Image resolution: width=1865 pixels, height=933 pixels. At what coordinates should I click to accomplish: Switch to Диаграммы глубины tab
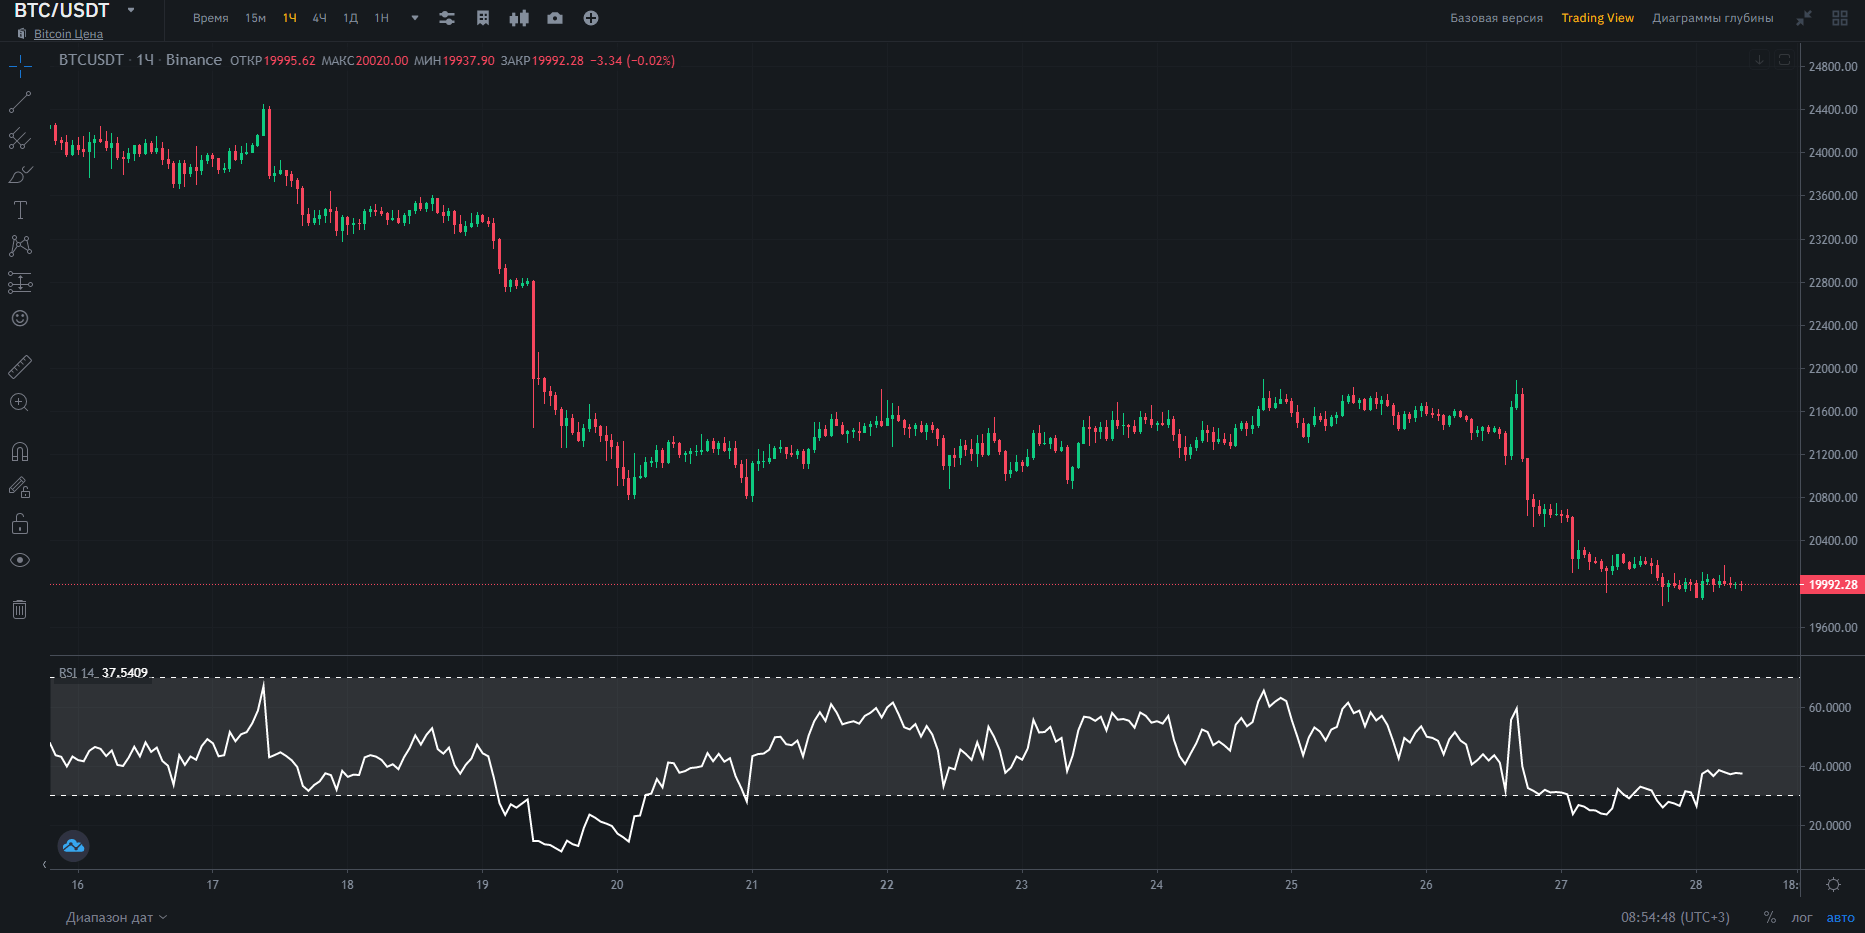1712,18
